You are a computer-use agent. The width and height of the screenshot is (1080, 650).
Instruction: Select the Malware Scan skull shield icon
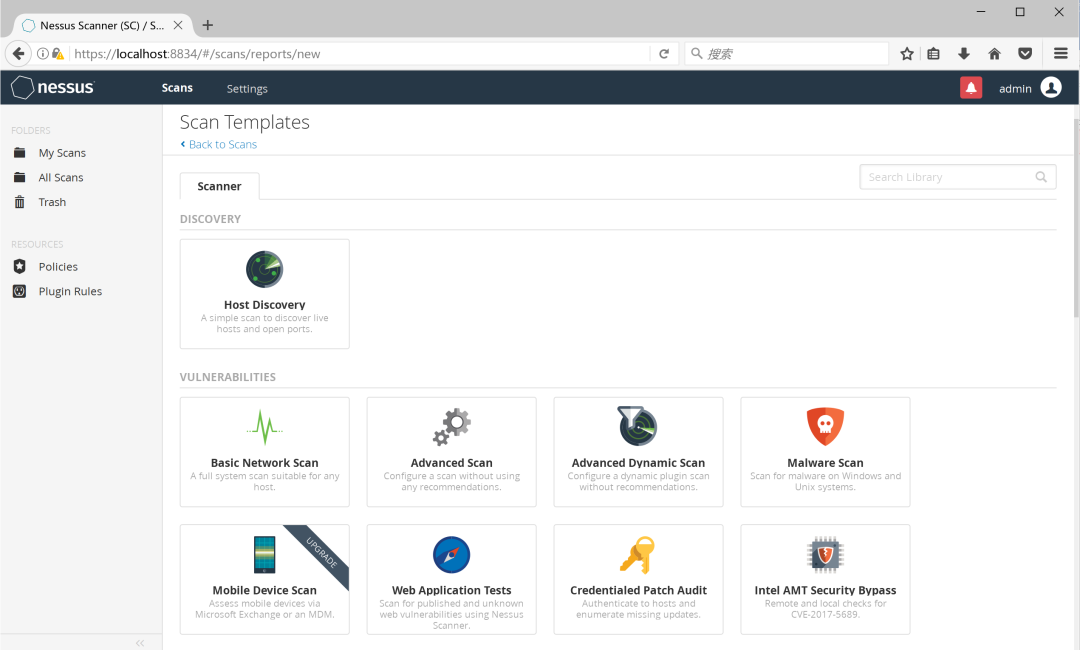click(825, 426)
